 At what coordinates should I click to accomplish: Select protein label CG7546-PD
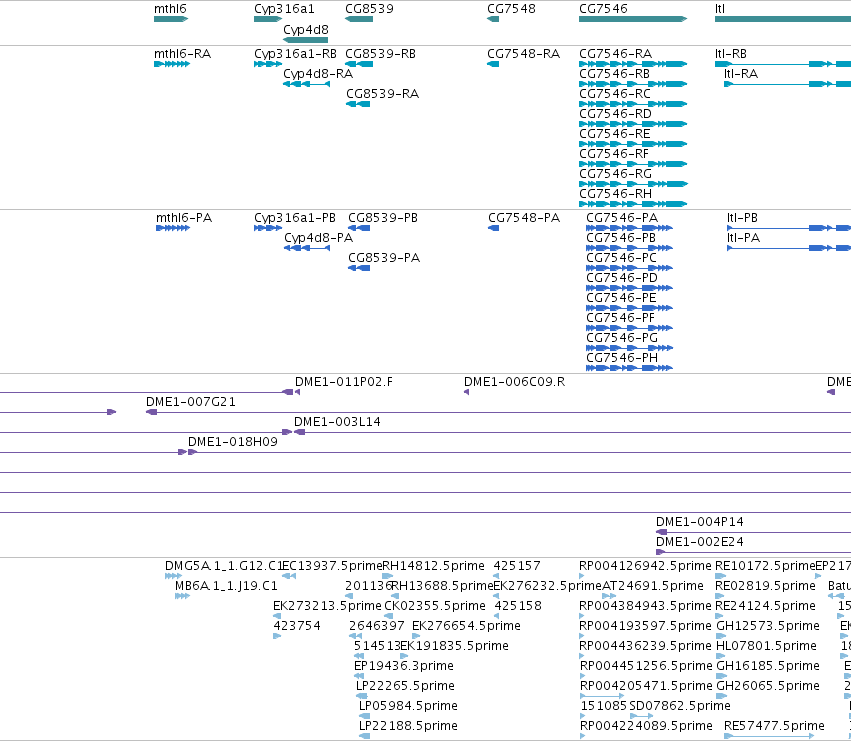[x=622, y=278]
